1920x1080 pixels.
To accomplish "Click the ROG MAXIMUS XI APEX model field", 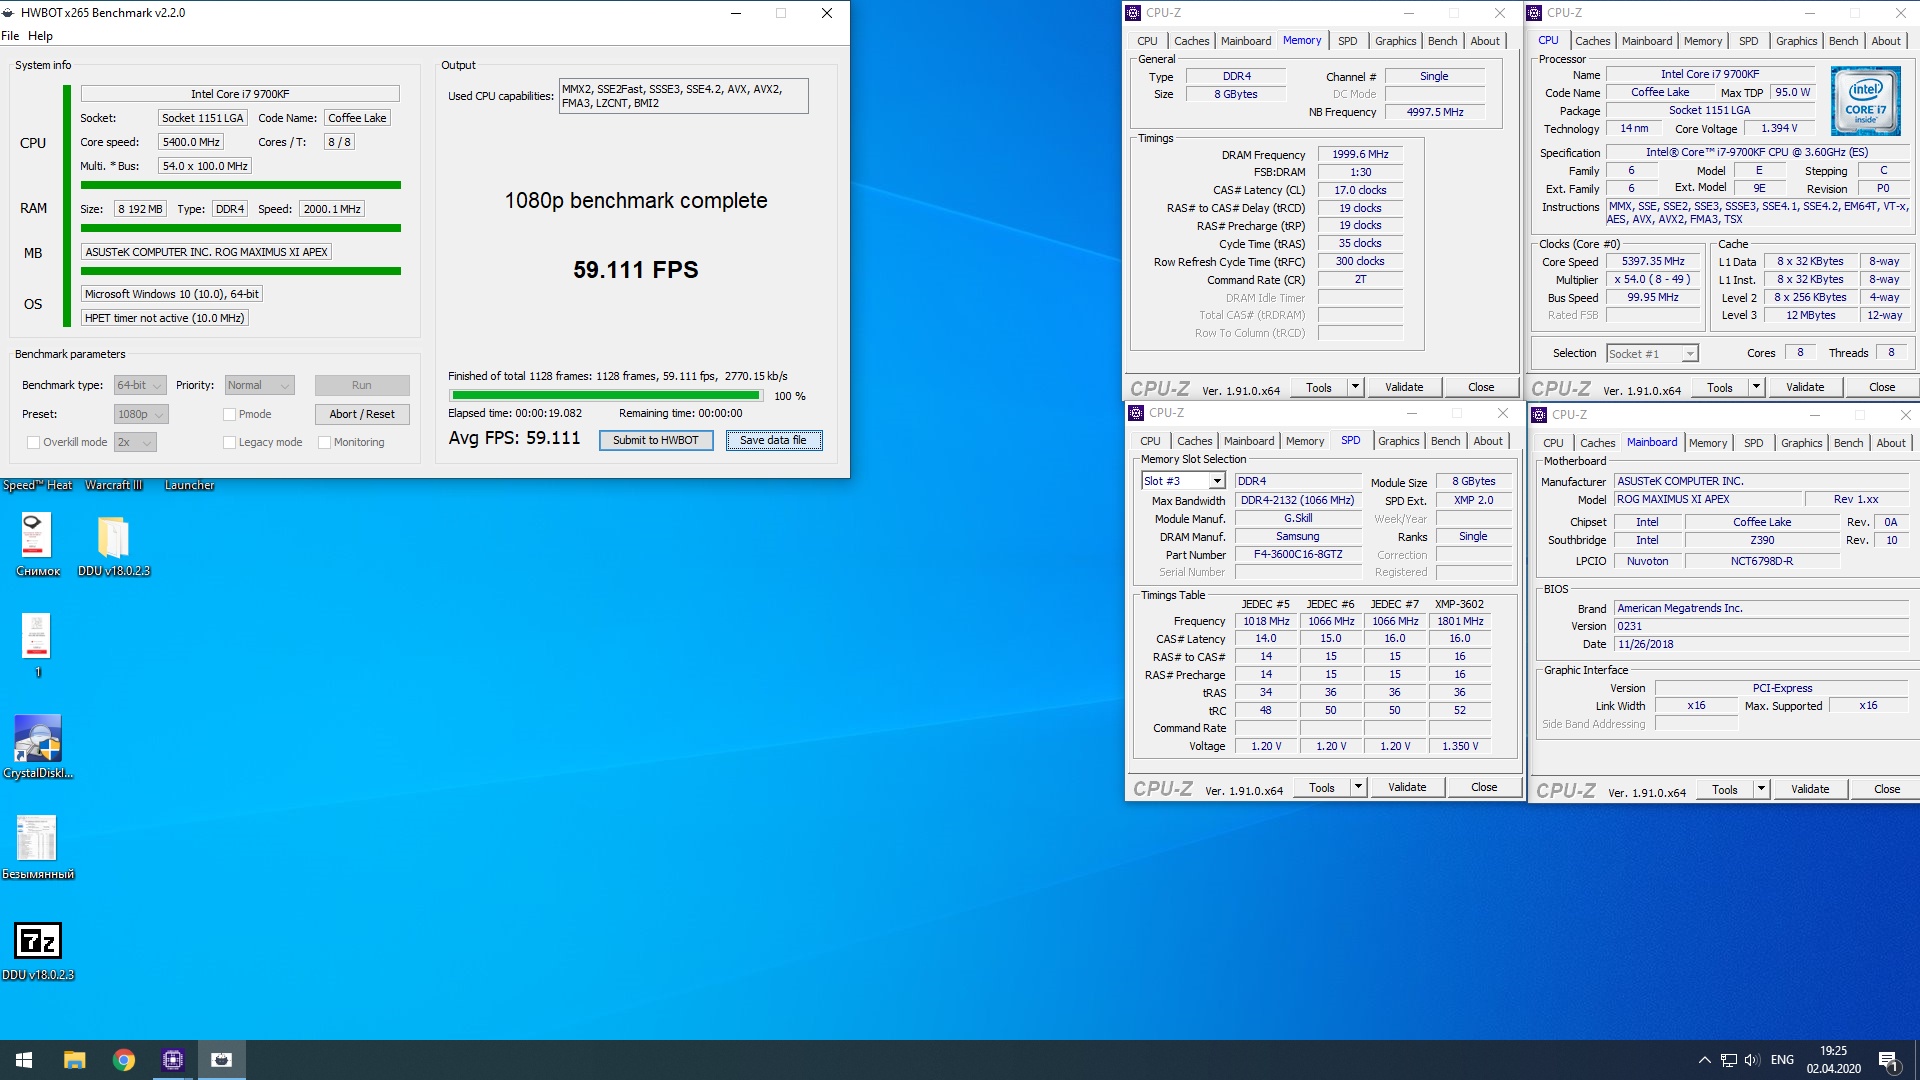I will 1708,499.
